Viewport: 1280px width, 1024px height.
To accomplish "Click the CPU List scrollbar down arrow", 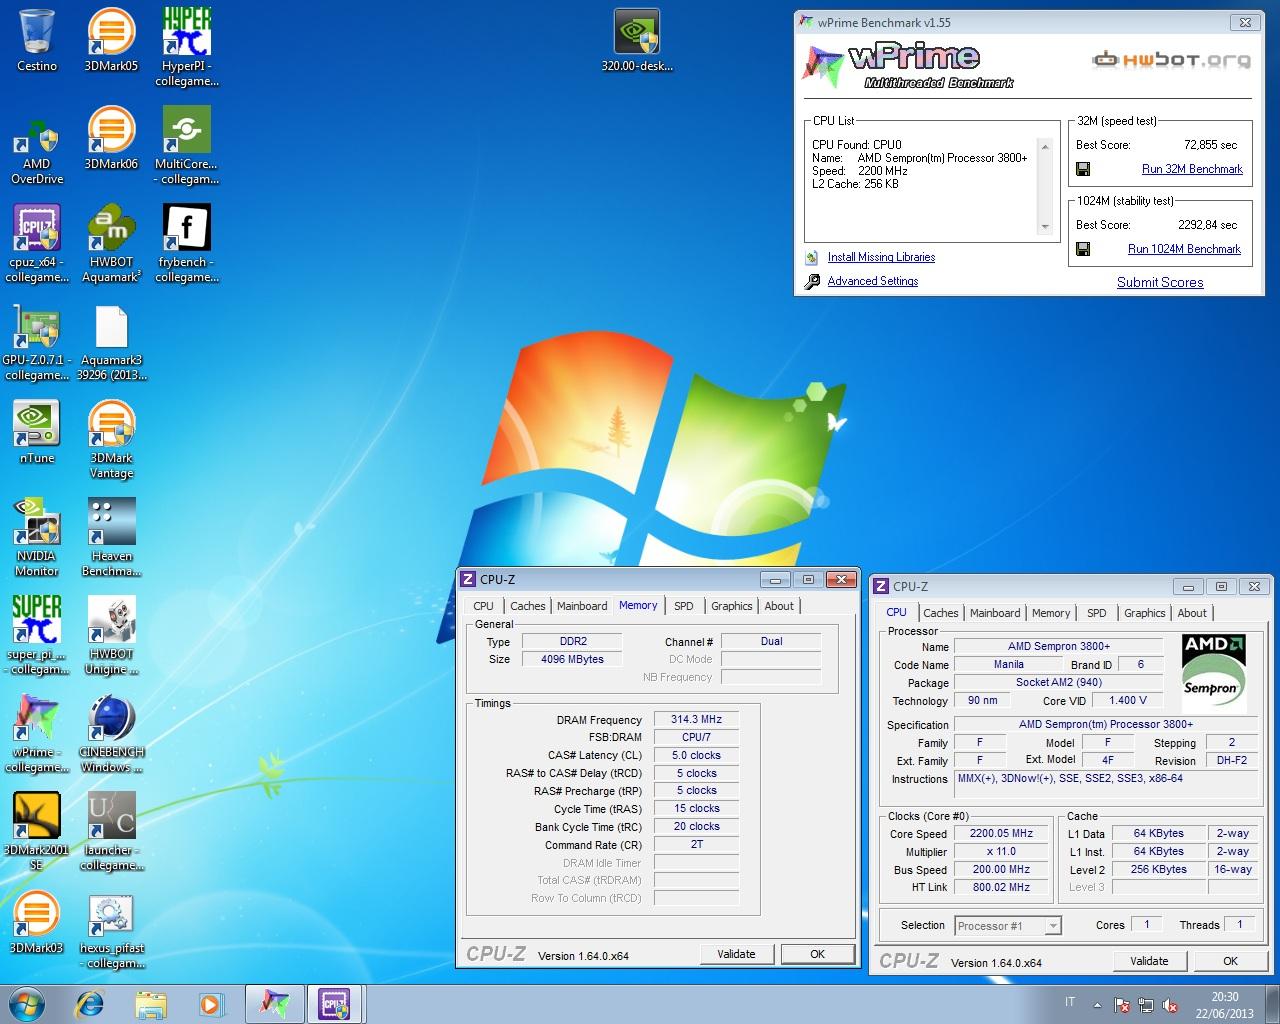I will [x=1045, y=227].
